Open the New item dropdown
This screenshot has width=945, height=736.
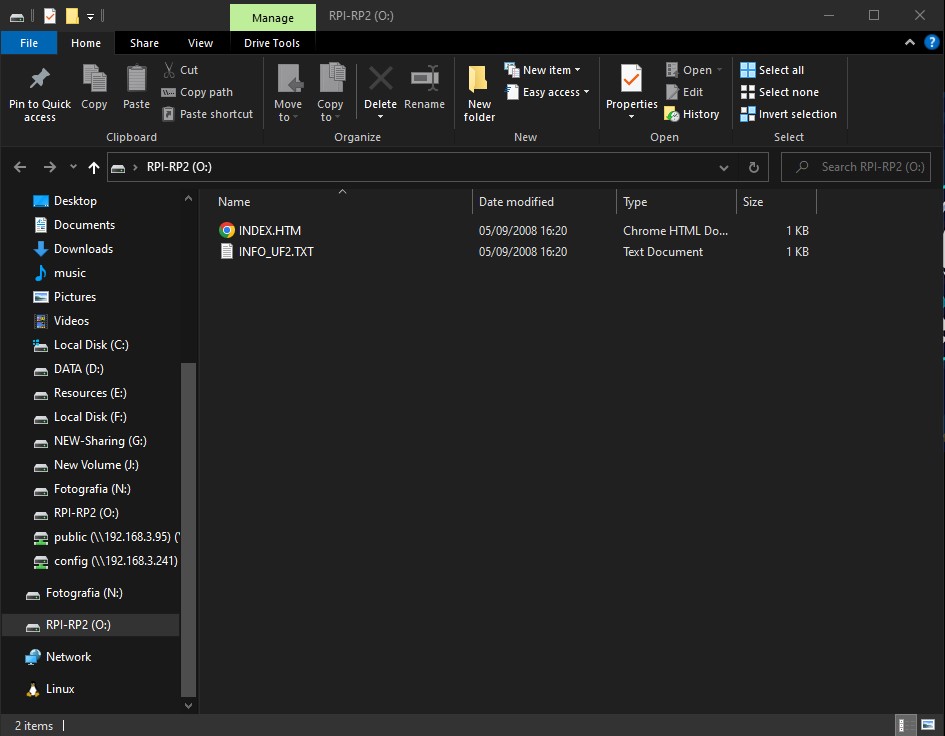pos(542,70)
